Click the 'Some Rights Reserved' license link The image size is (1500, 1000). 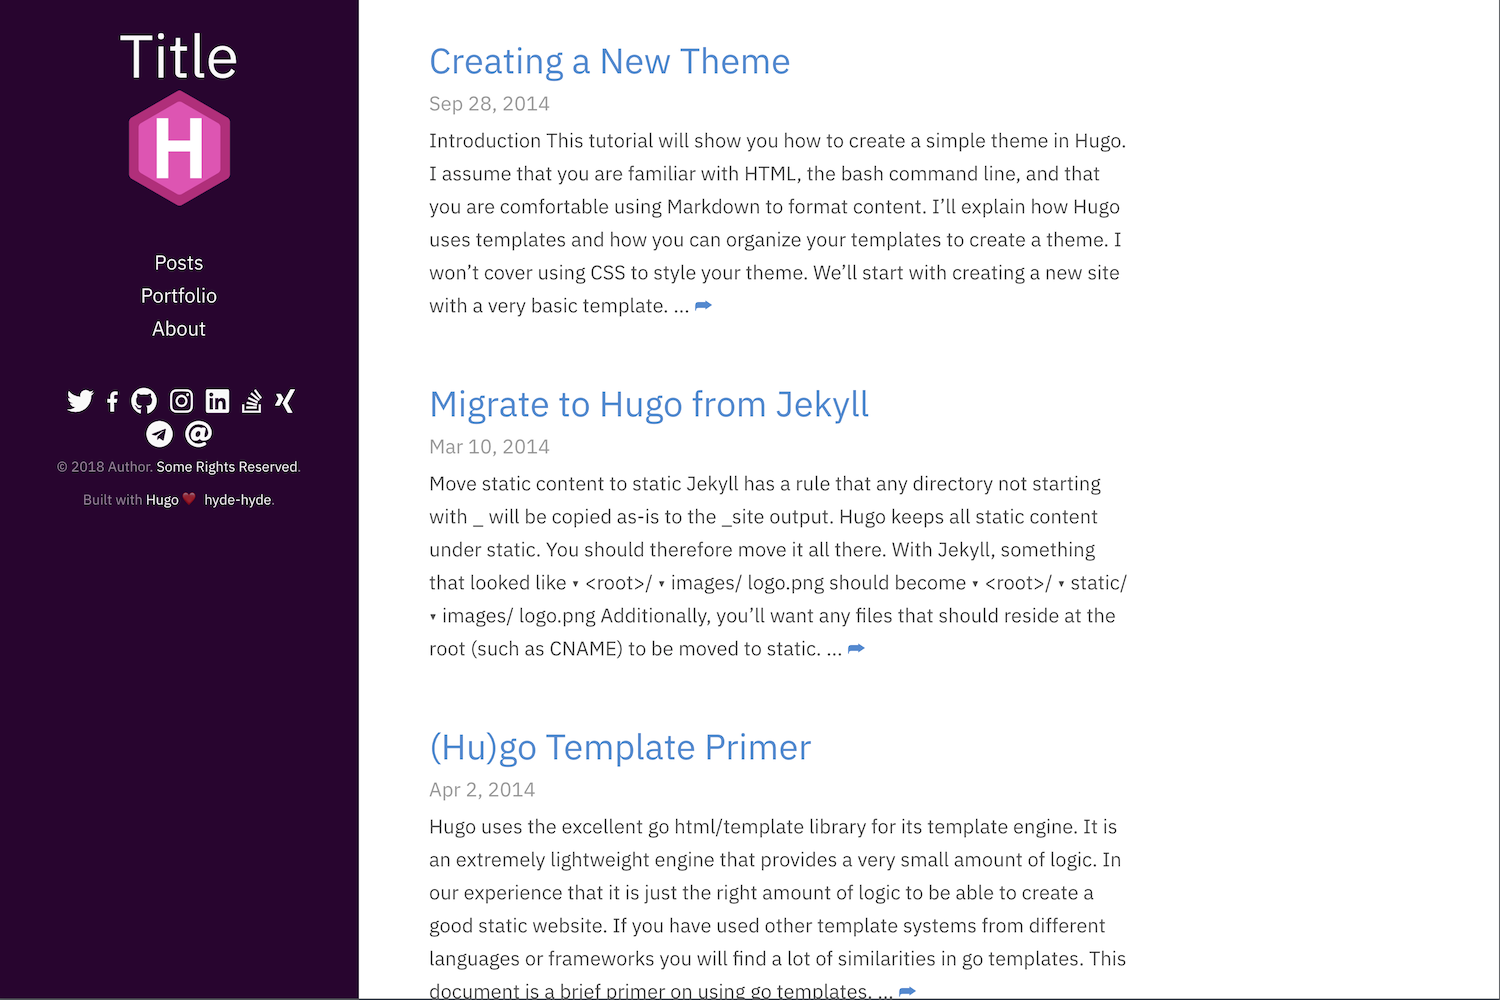[x=227, y=467]
